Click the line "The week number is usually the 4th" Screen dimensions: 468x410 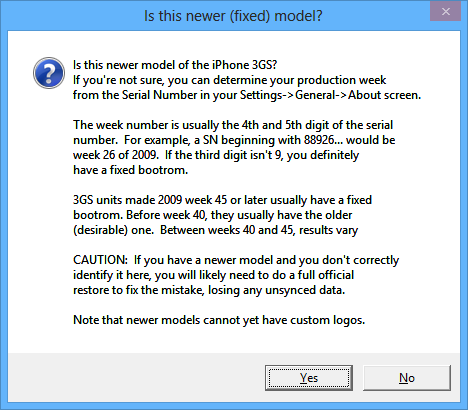(233, 125)
